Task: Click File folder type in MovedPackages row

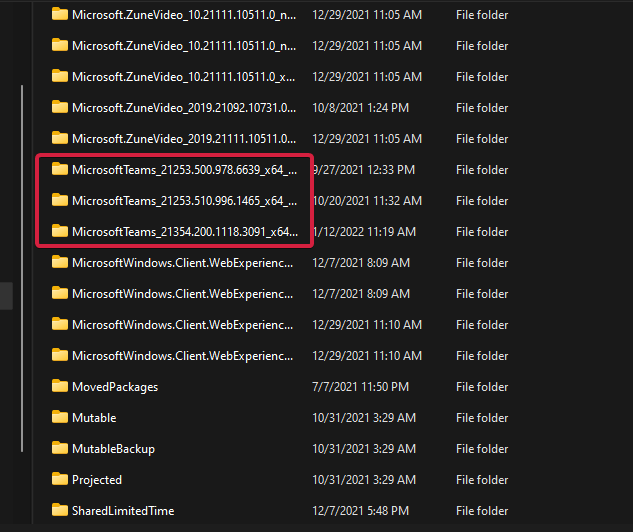Action: coord(482,387)
